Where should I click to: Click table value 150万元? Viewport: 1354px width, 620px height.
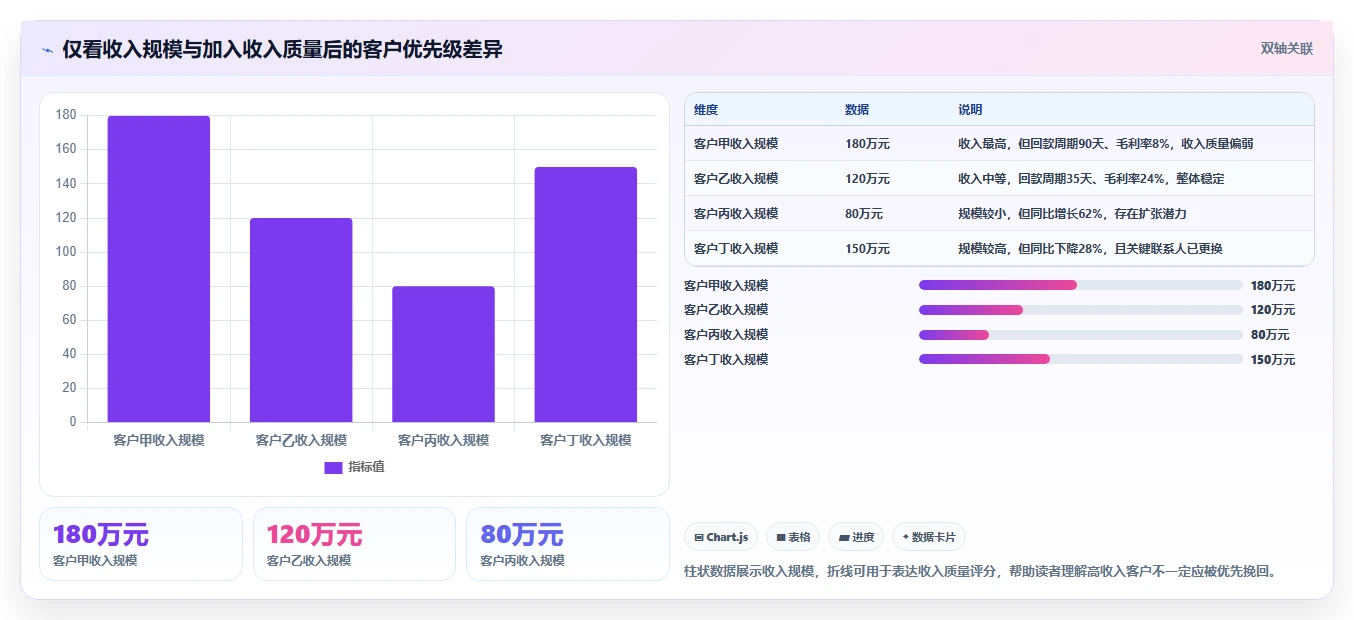click(867, 249)
